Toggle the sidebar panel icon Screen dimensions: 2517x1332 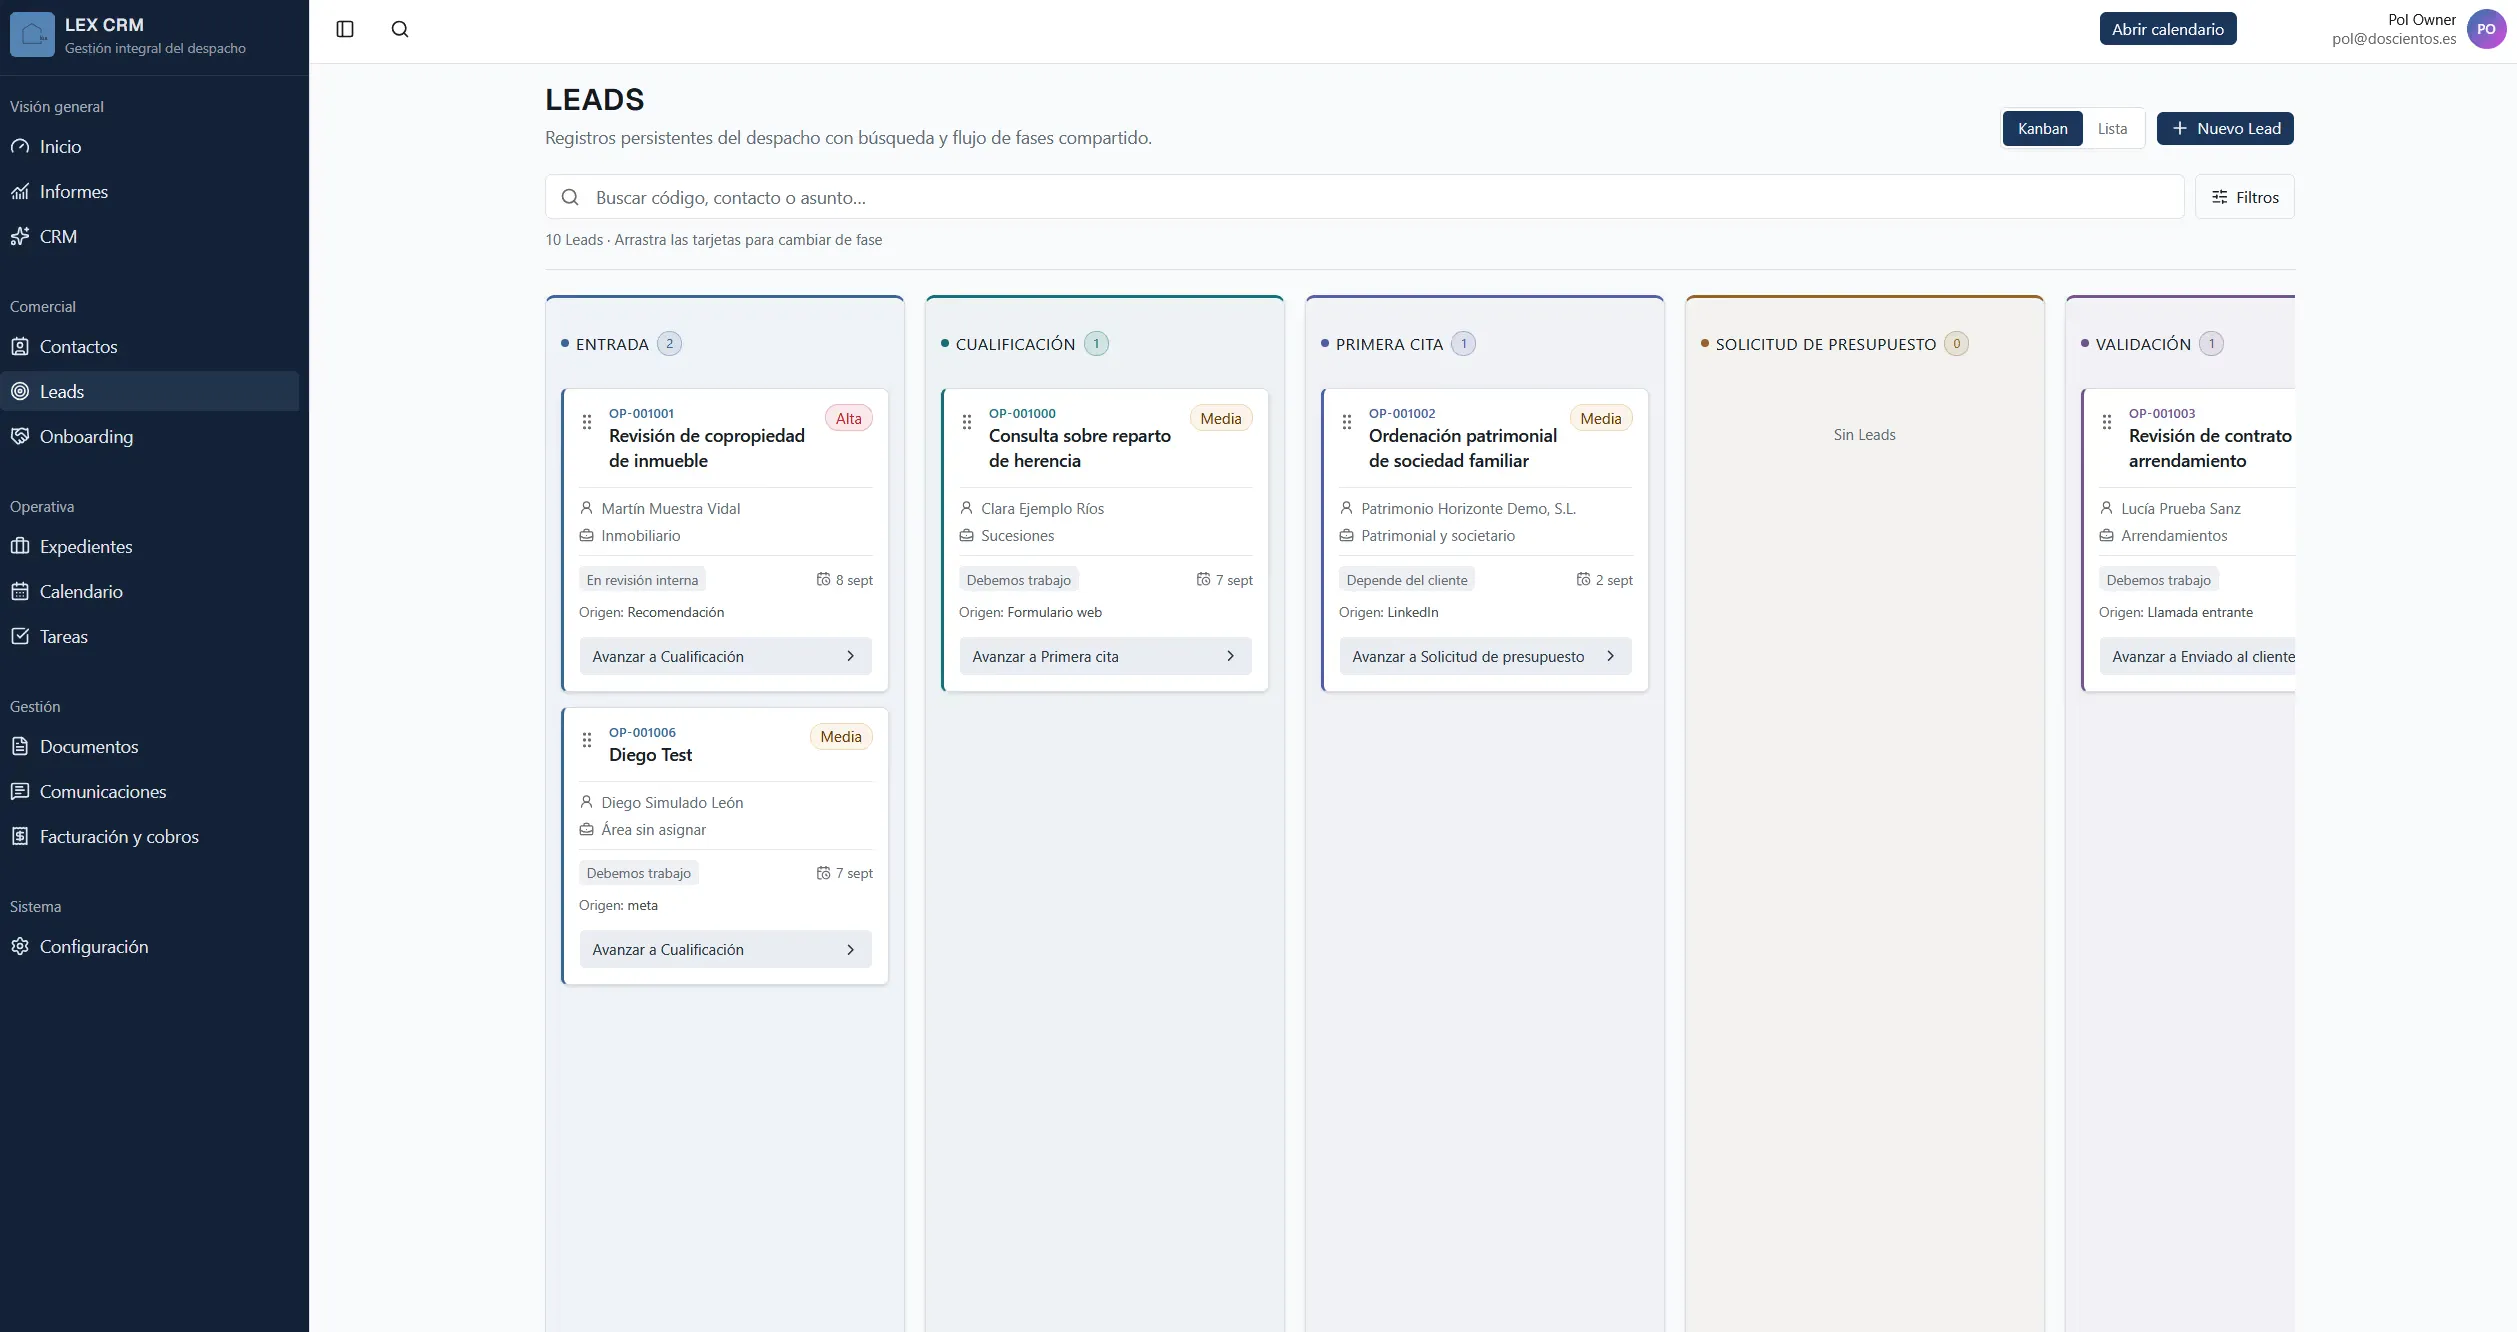345,29
